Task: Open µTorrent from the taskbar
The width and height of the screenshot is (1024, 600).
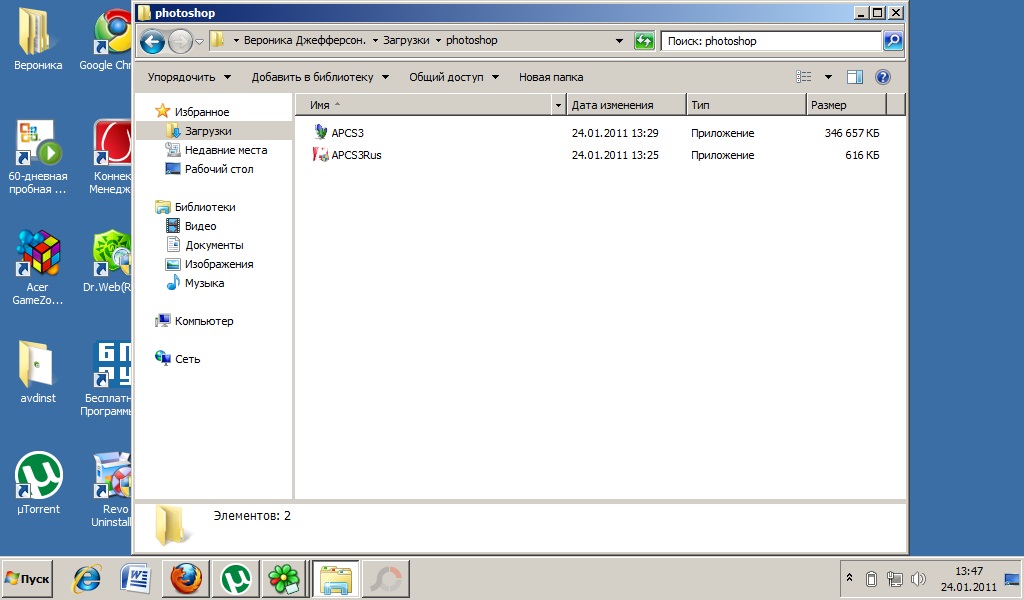Action: (236, 578)
